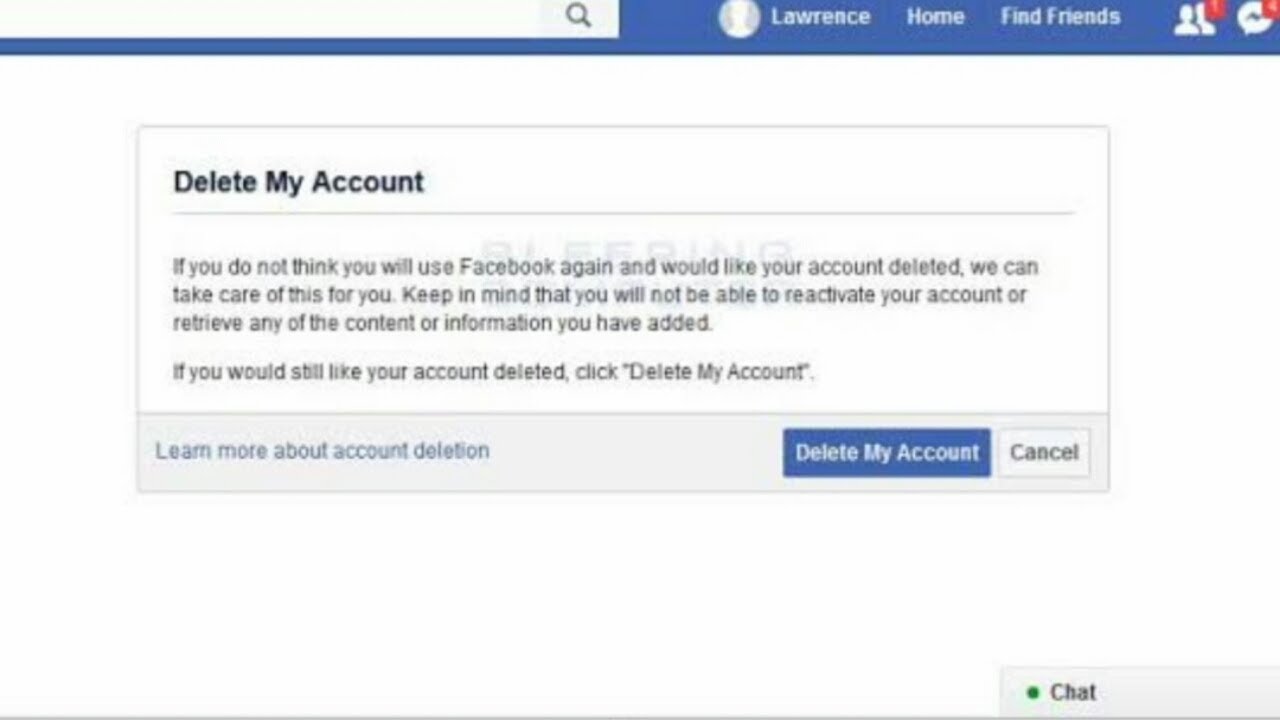Click the Delete My Account dialog heading
Viewport: 1280px width, 720px height.
[298, 182]
